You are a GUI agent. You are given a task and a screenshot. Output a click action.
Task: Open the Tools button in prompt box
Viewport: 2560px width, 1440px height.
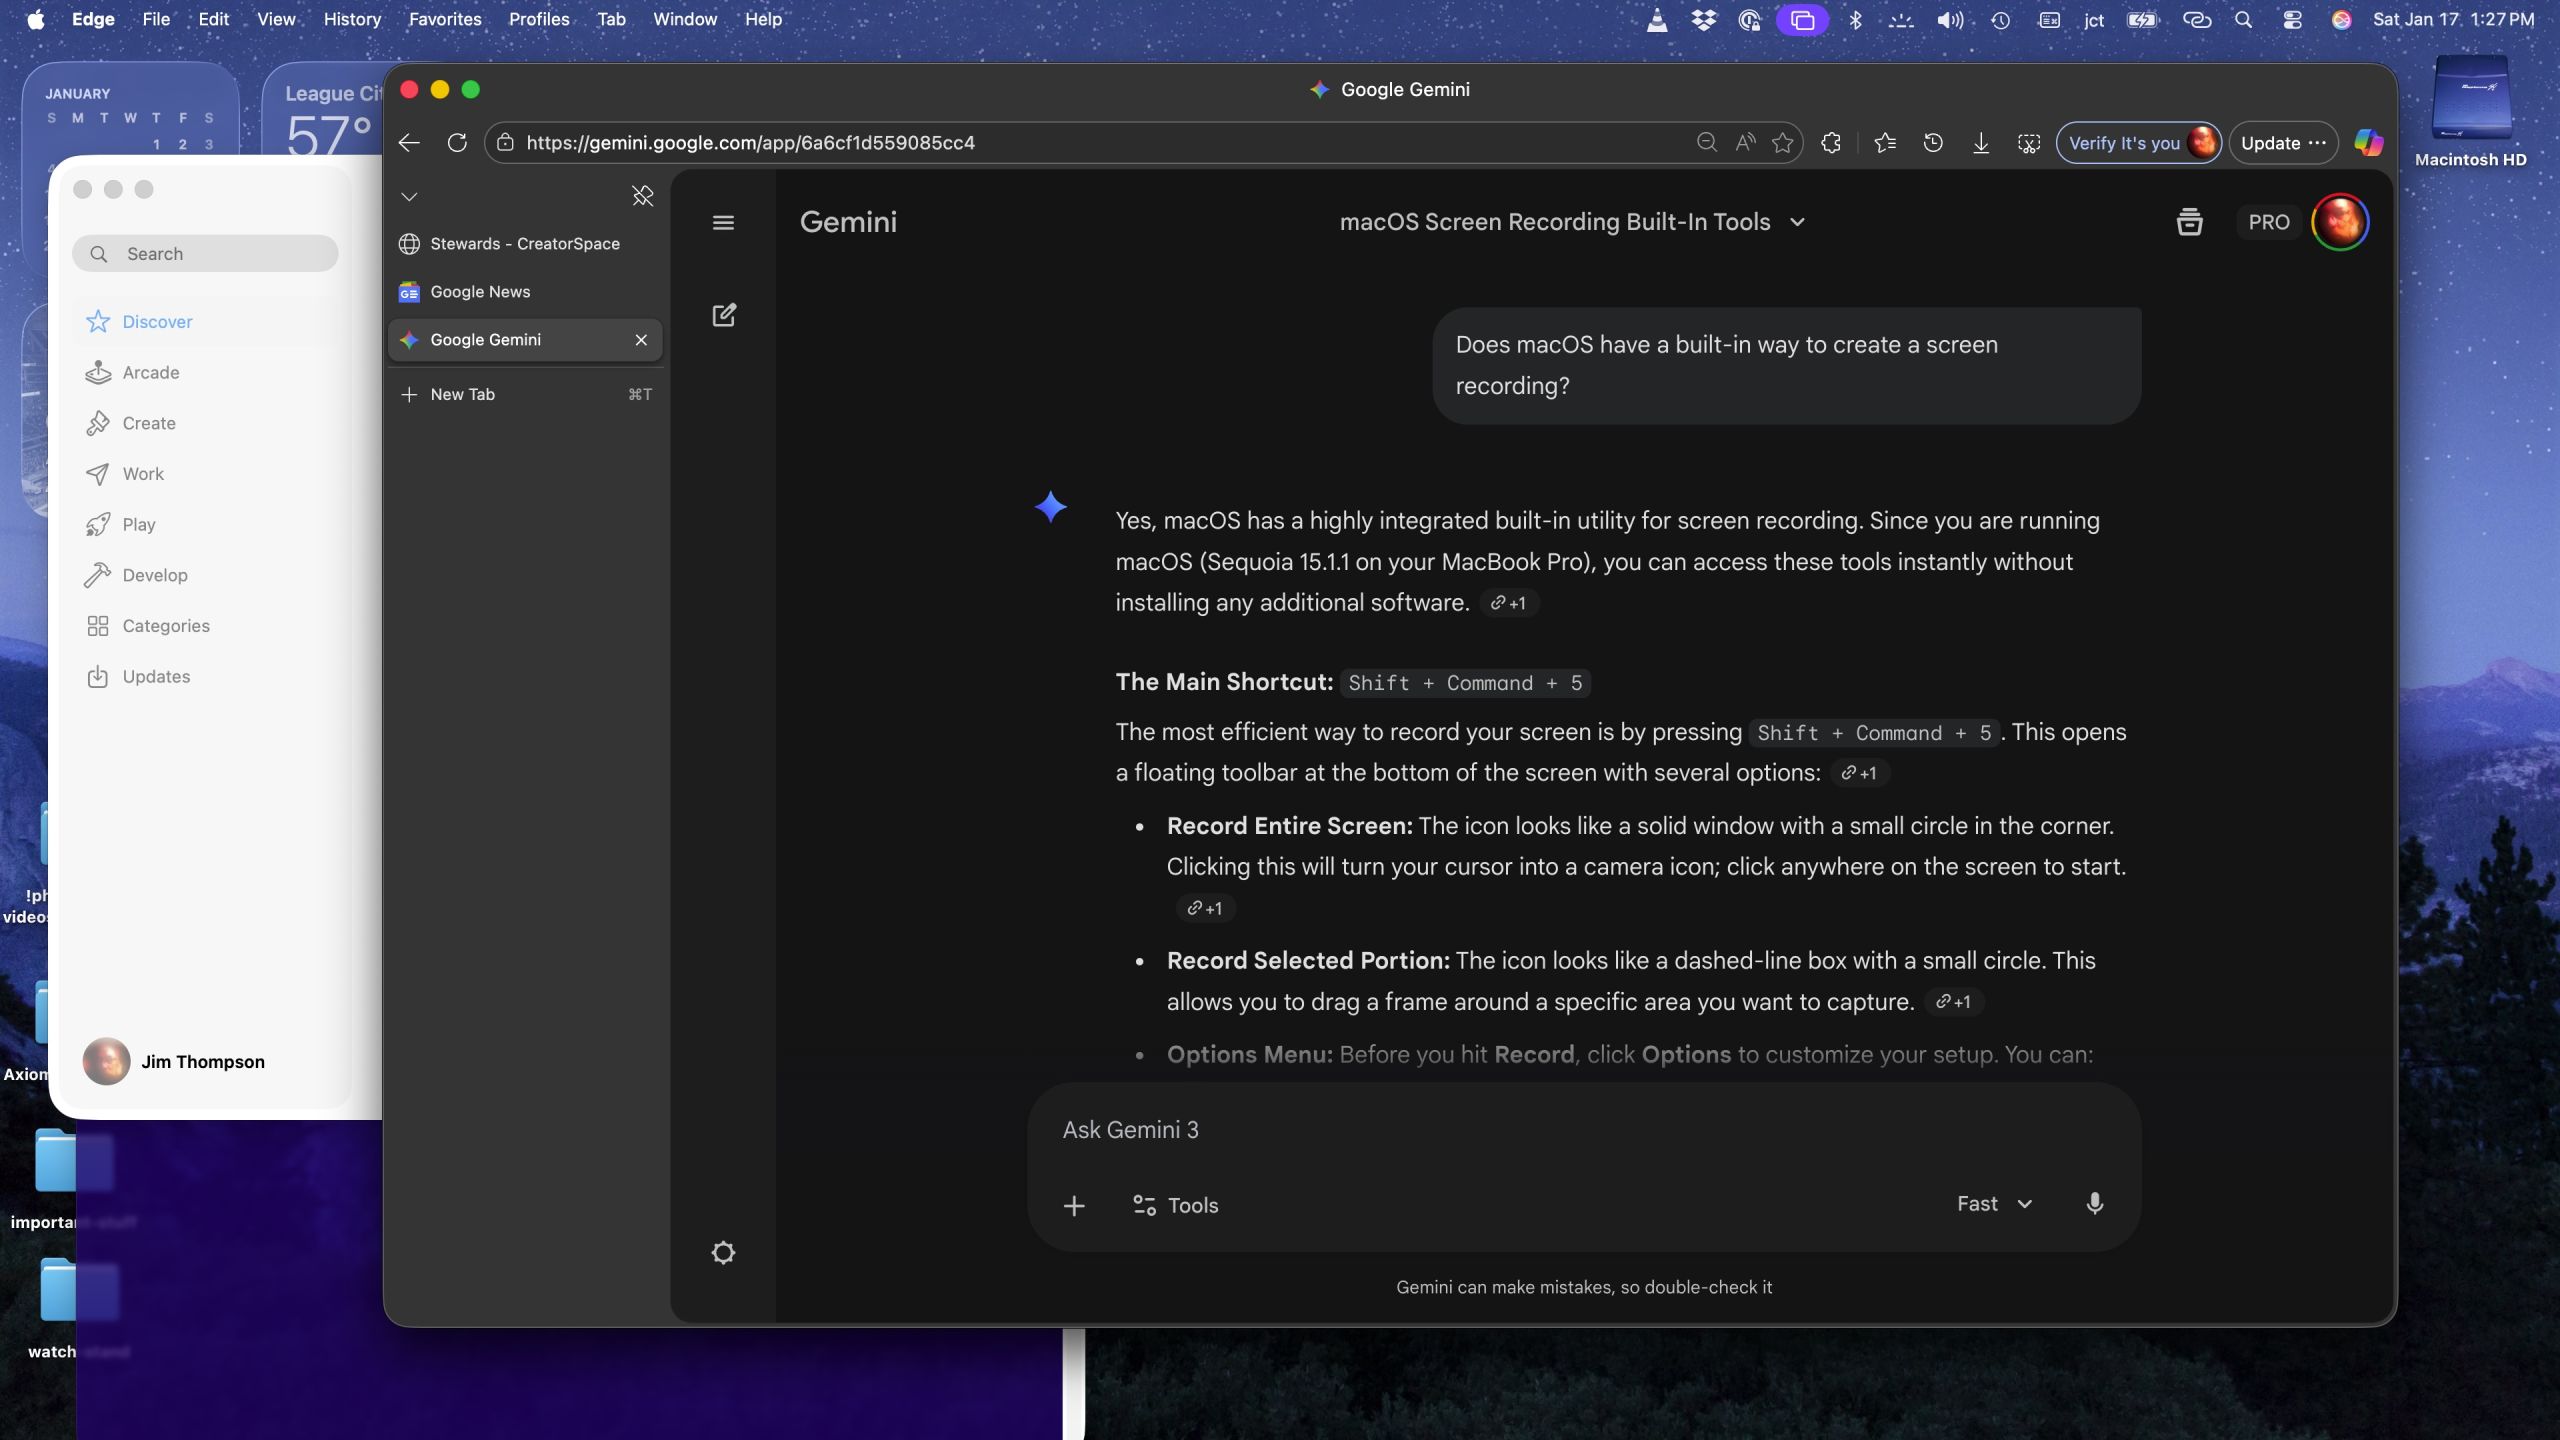[x=1175, y=1206]
